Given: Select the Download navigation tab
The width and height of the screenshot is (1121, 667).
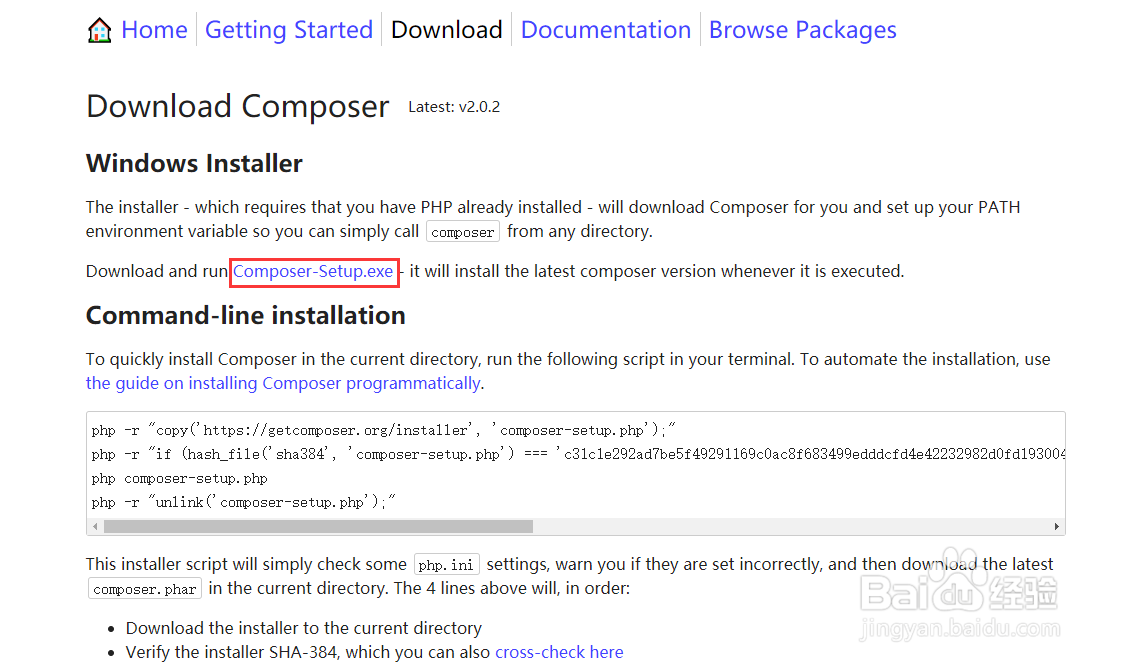Looking at the screenshot, I should [x=447, y=30].
